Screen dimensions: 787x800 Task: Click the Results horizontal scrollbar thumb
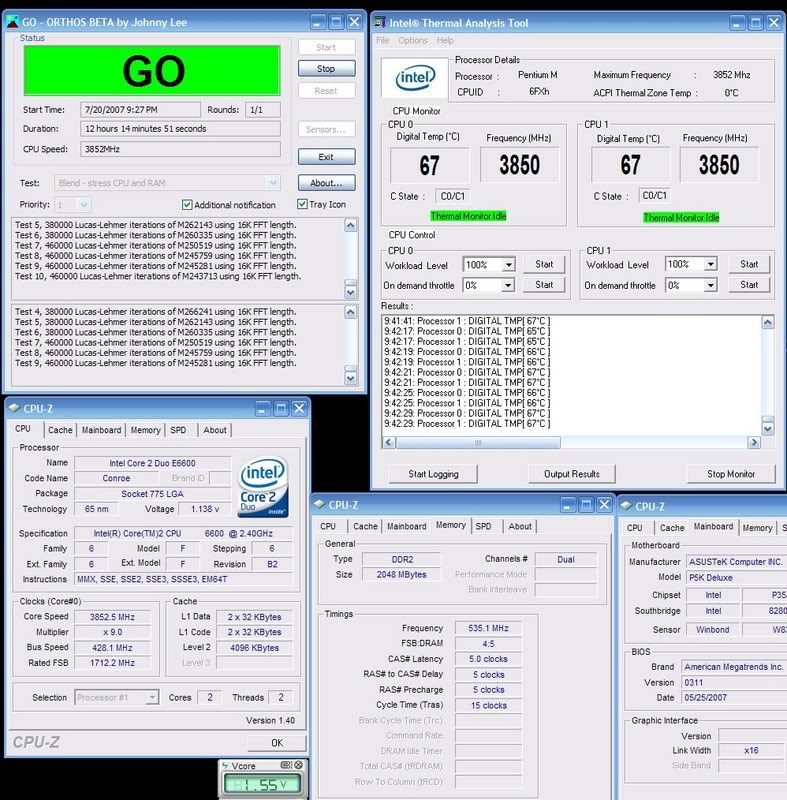click(x=478, y=442)
